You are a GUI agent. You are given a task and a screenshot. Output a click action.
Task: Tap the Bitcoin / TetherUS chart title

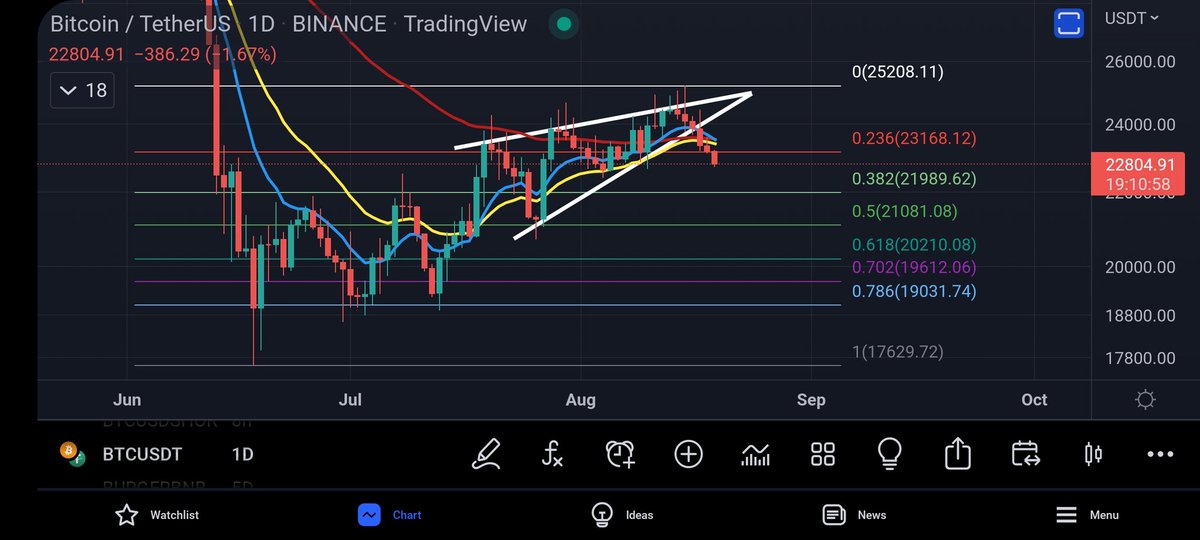click(141, 24)
